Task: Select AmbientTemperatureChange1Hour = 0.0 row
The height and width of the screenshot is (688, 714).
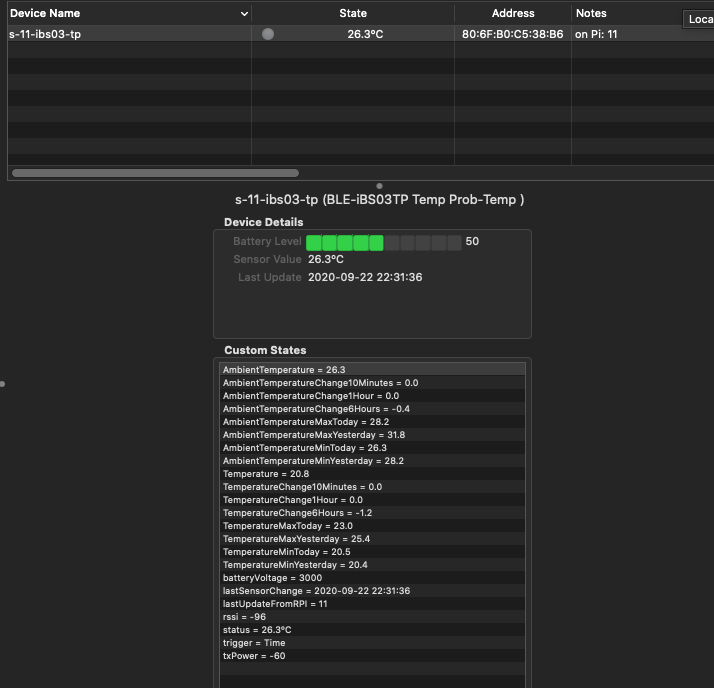Action: pos(372,396)
